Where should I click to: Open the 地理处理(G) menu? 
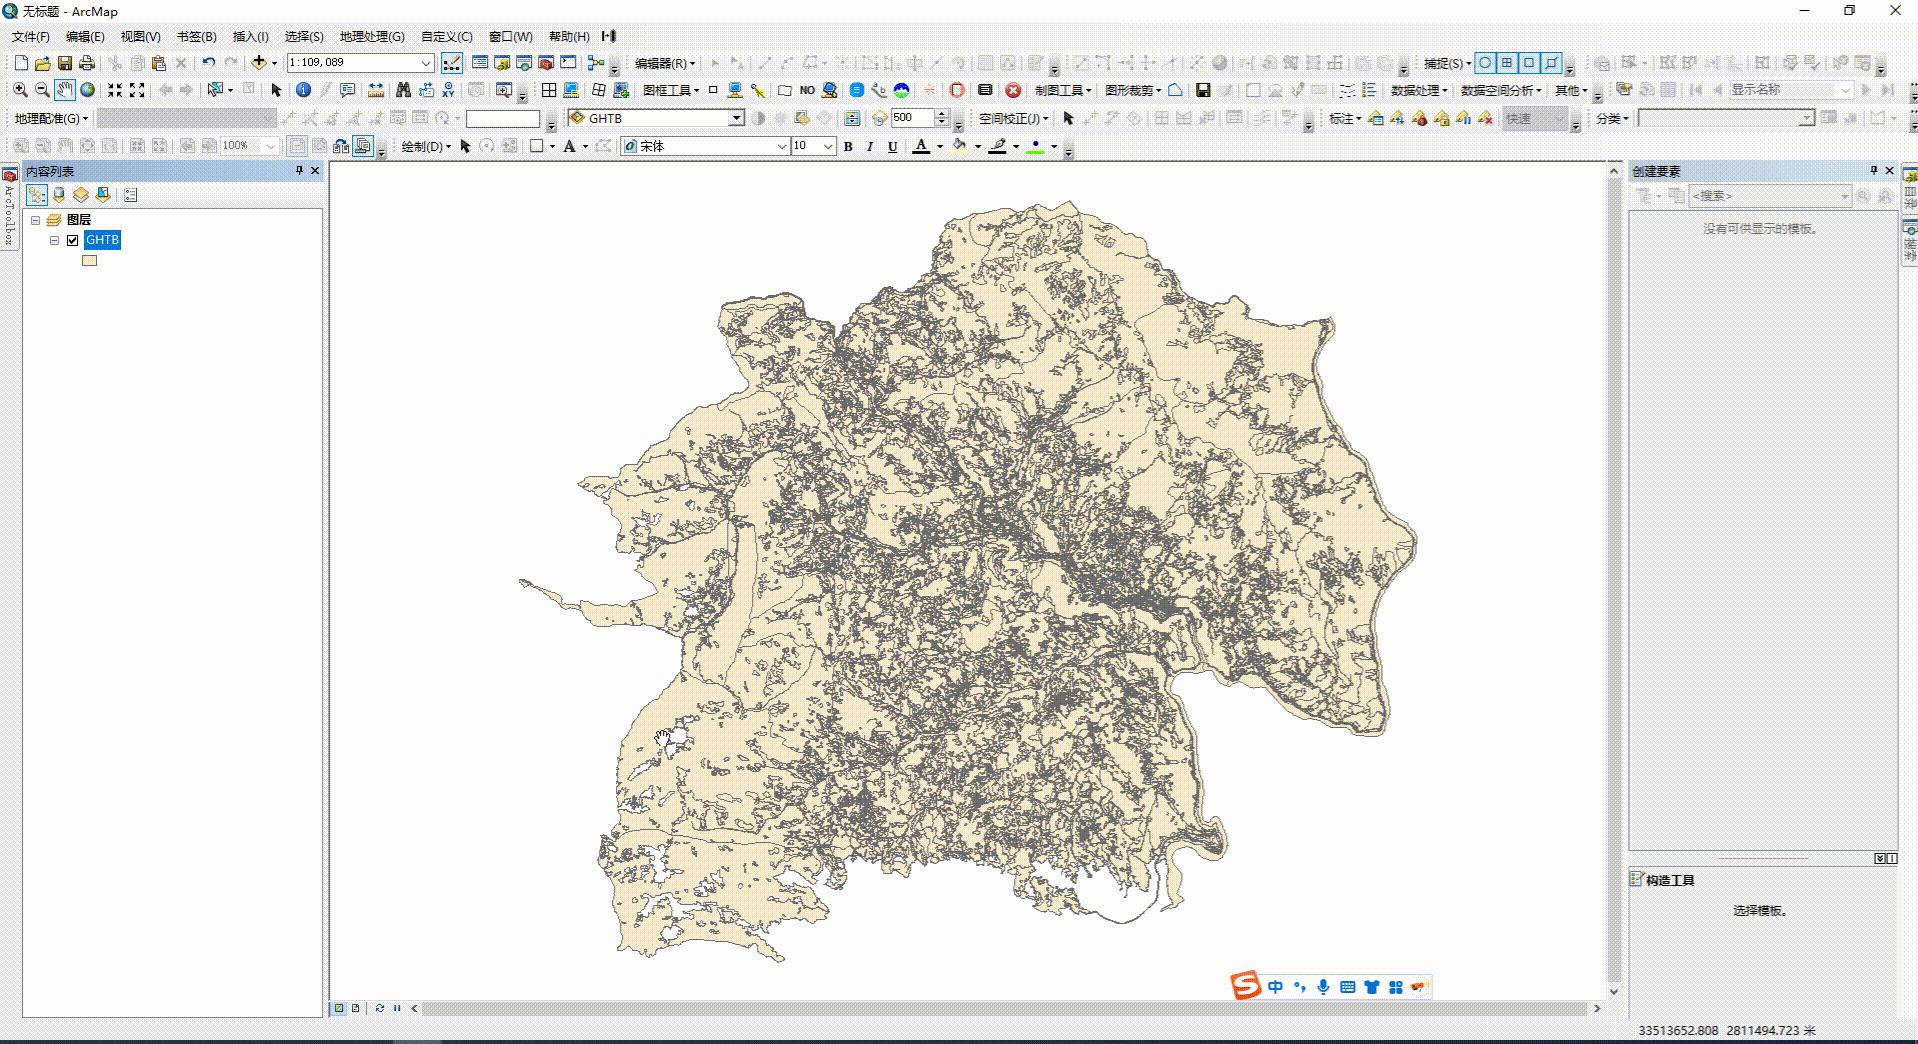coord(369,36)
